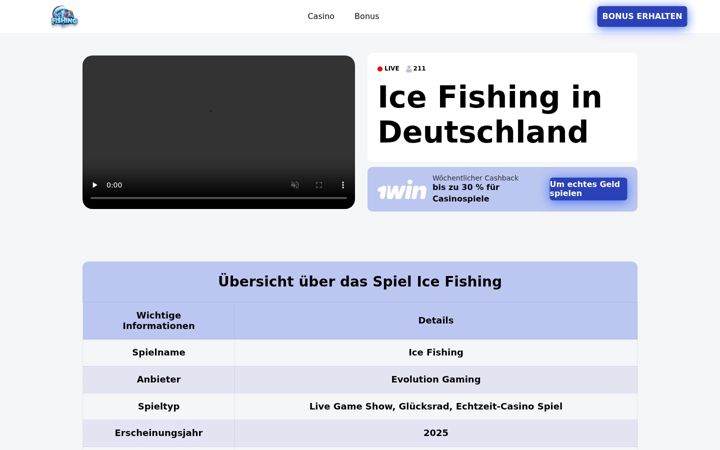
Task: Click the BONUS ERHALTEN button
Action: pos(642,16)
